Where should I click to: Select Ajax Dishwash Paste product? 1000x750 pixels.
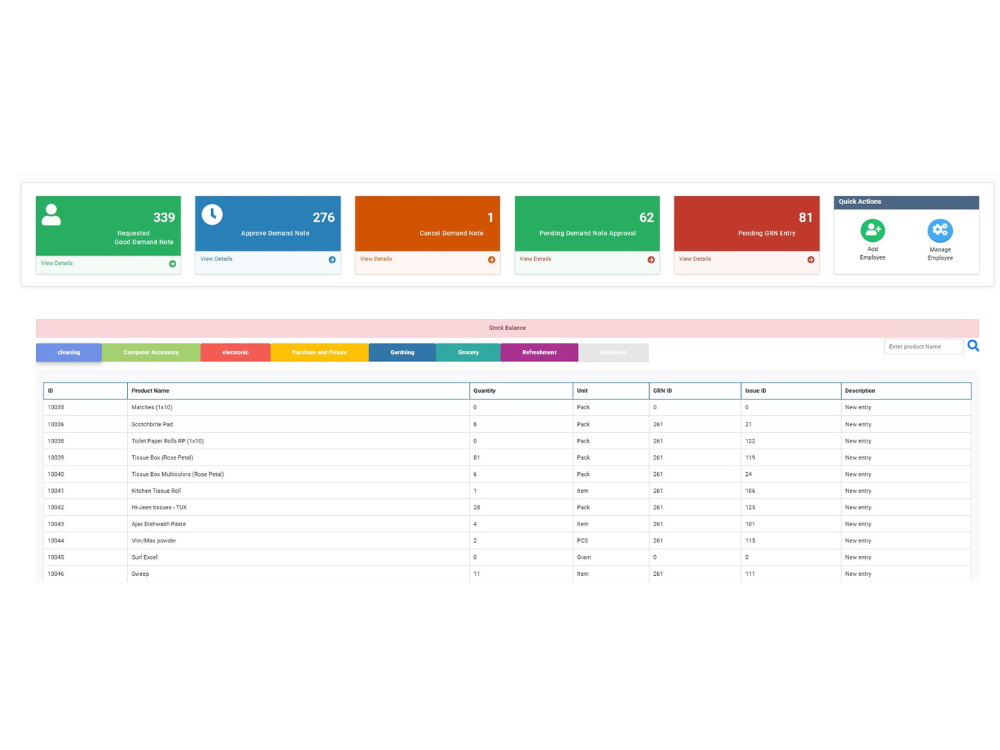click(x=159, y=524)
